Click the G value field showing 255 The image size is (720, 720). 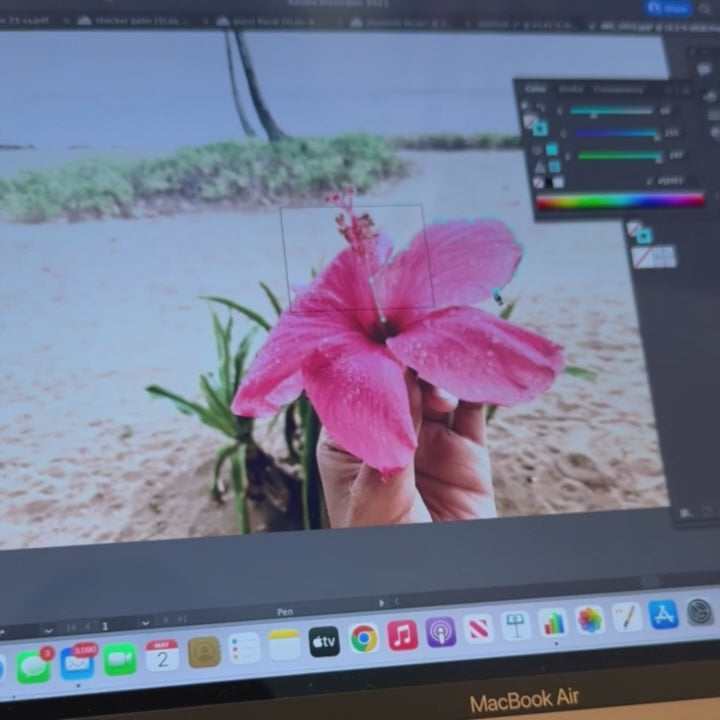pos(671,133)
